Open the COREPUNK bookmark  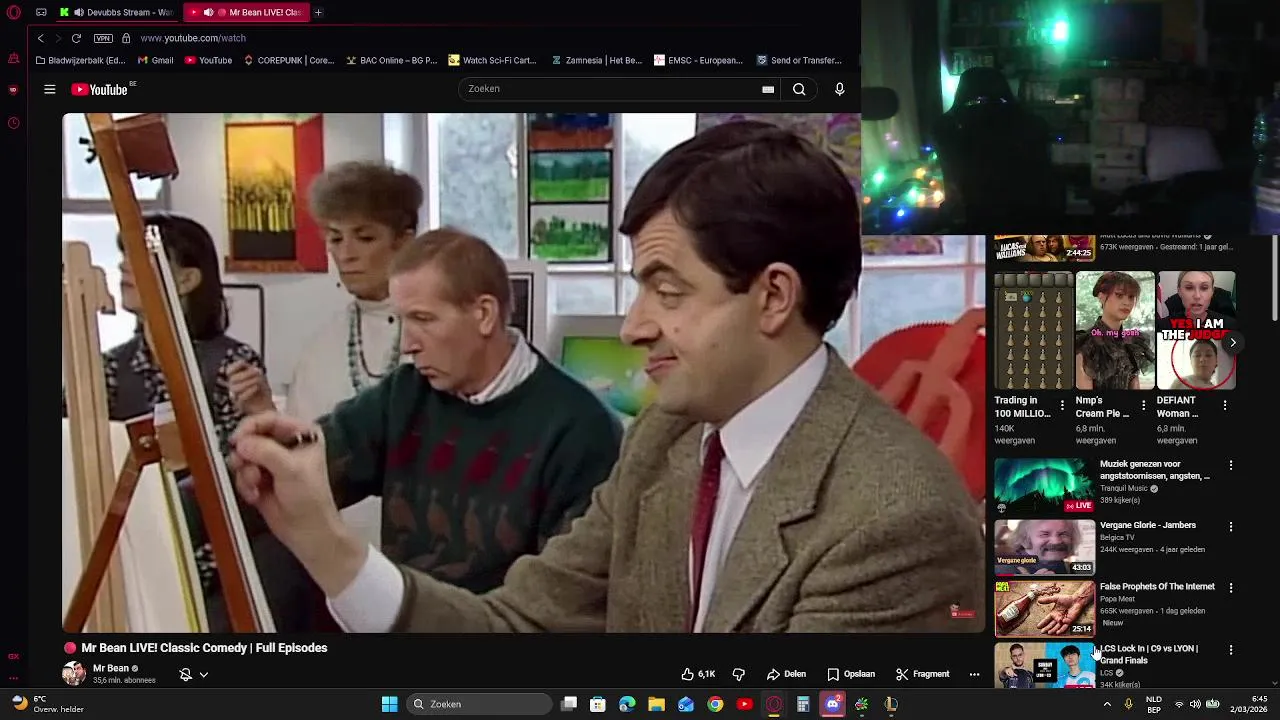pos(288,60)
